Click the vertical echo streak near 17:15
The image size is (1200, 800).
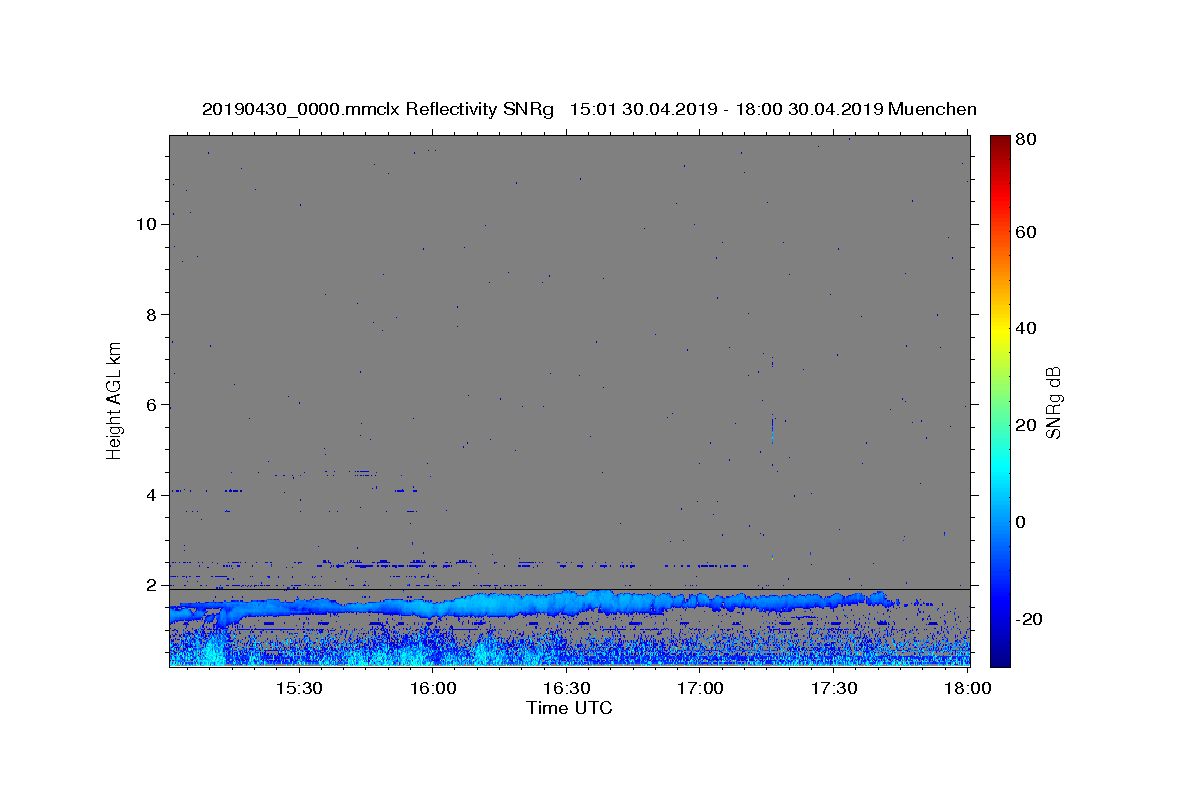click(772, 428)
